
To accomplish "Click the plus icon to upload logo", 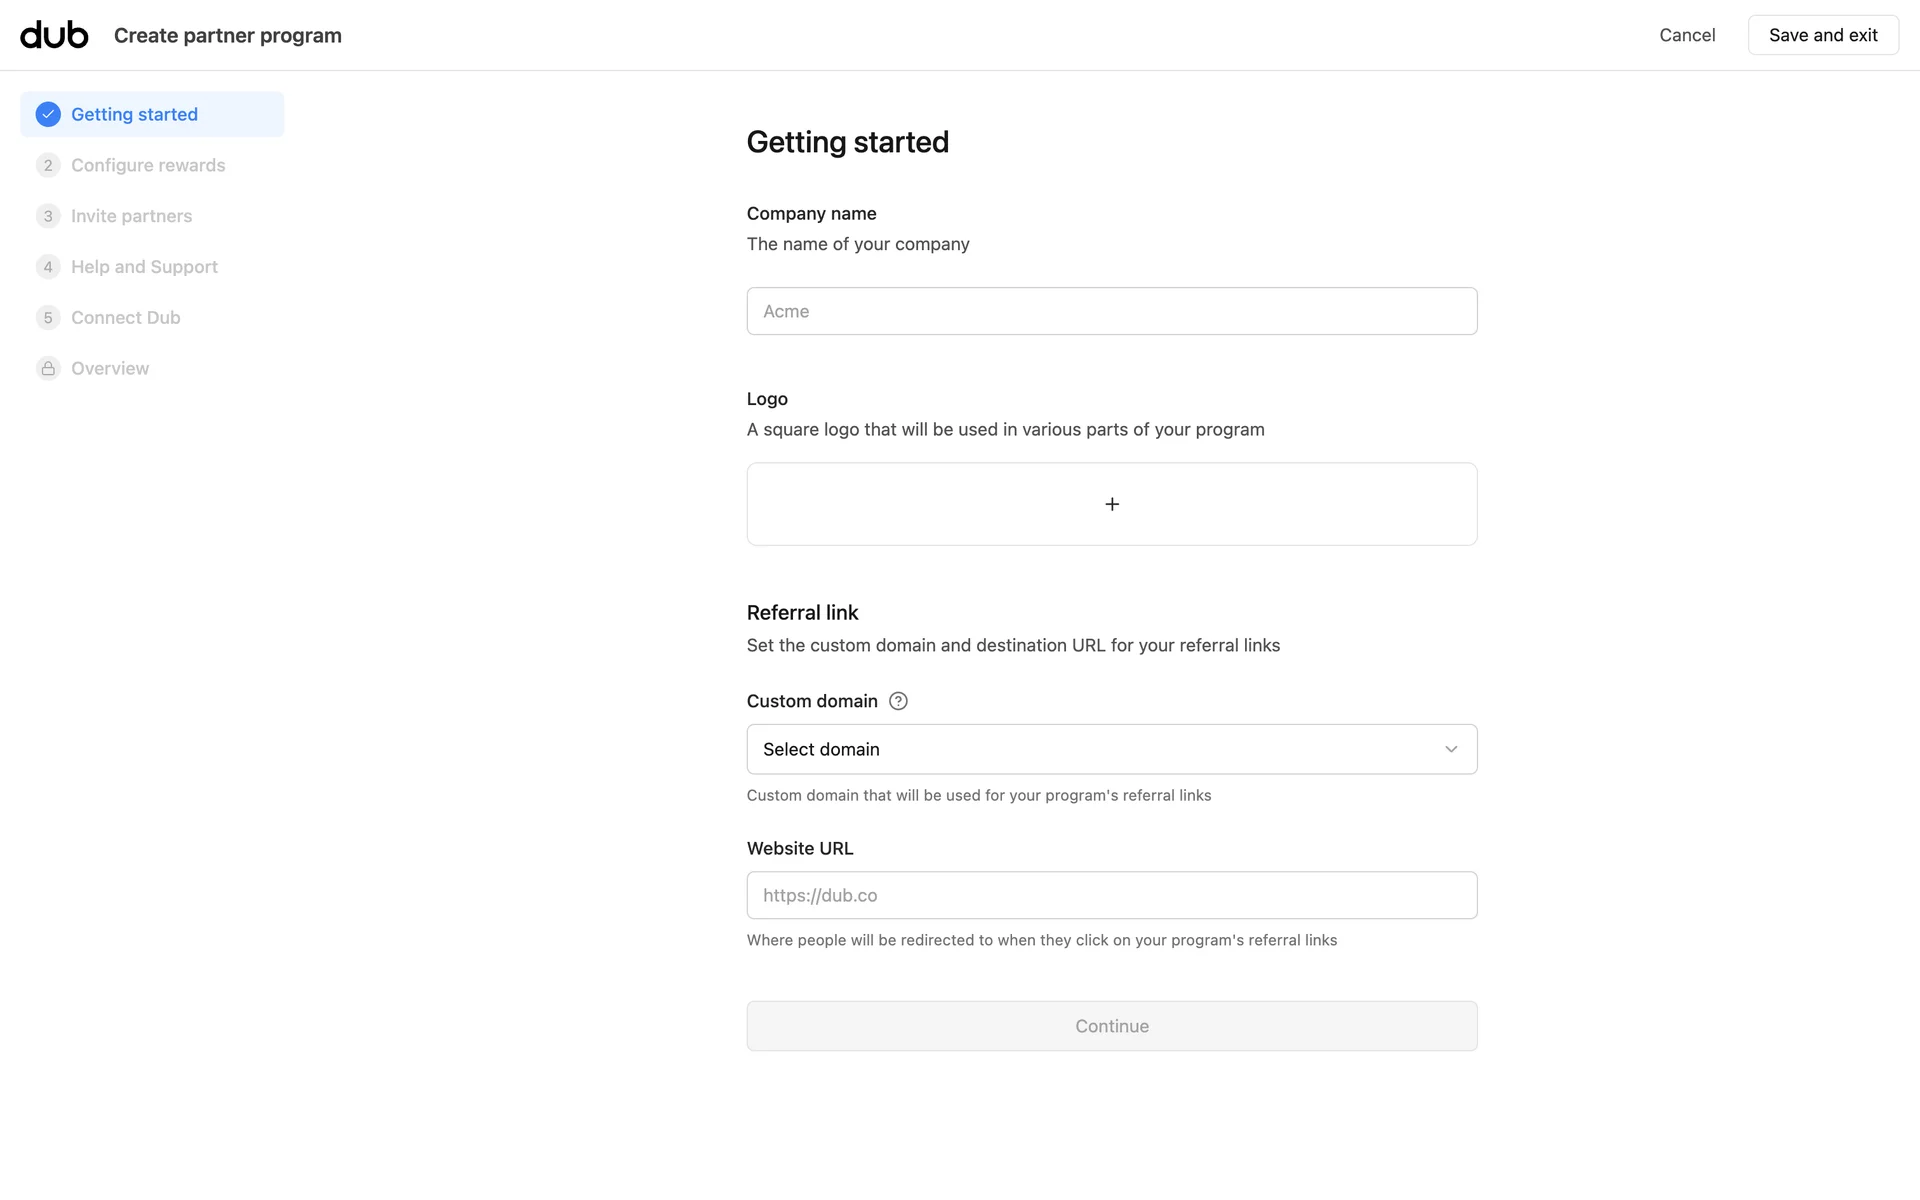I will (x=1111, y=504).
